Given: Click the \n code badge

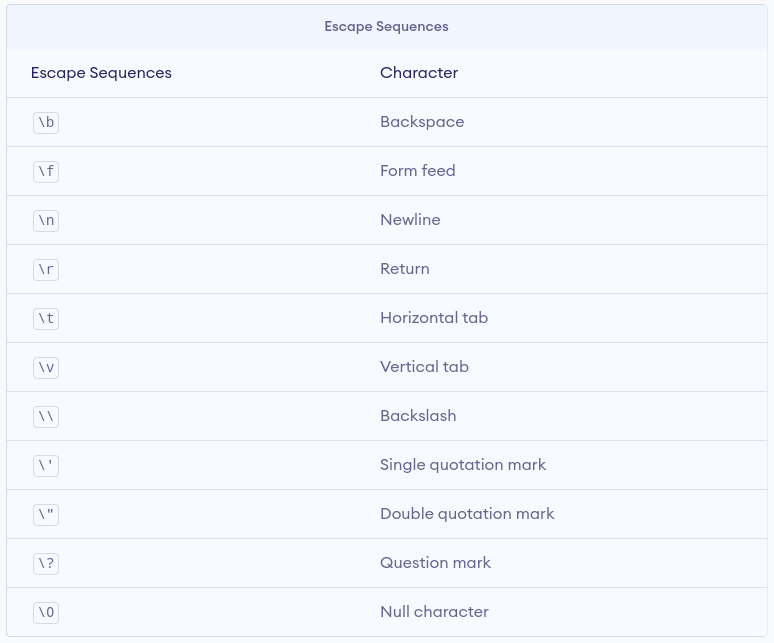Looking at the screenshot, I should 46,221.
